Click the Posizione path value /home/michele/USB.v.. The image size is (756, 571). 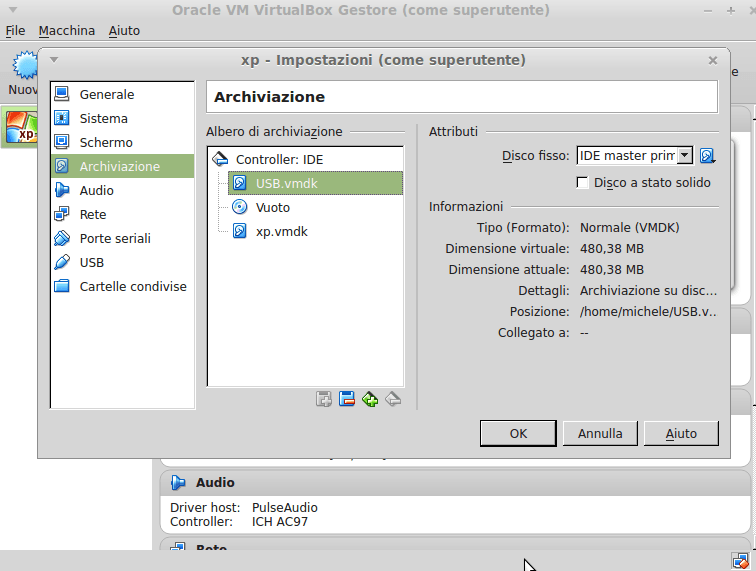(x=648, y=312)
